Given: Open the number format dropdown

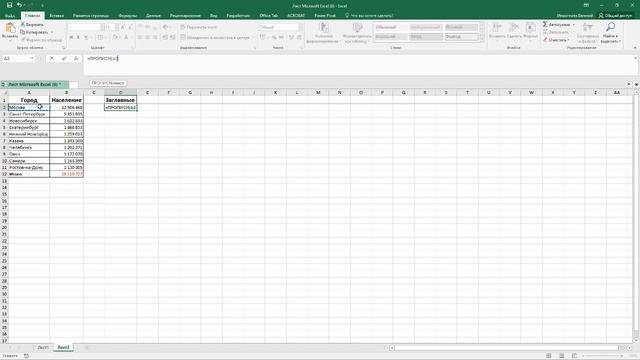Looking at the screenshot, I should pos(300,27).
